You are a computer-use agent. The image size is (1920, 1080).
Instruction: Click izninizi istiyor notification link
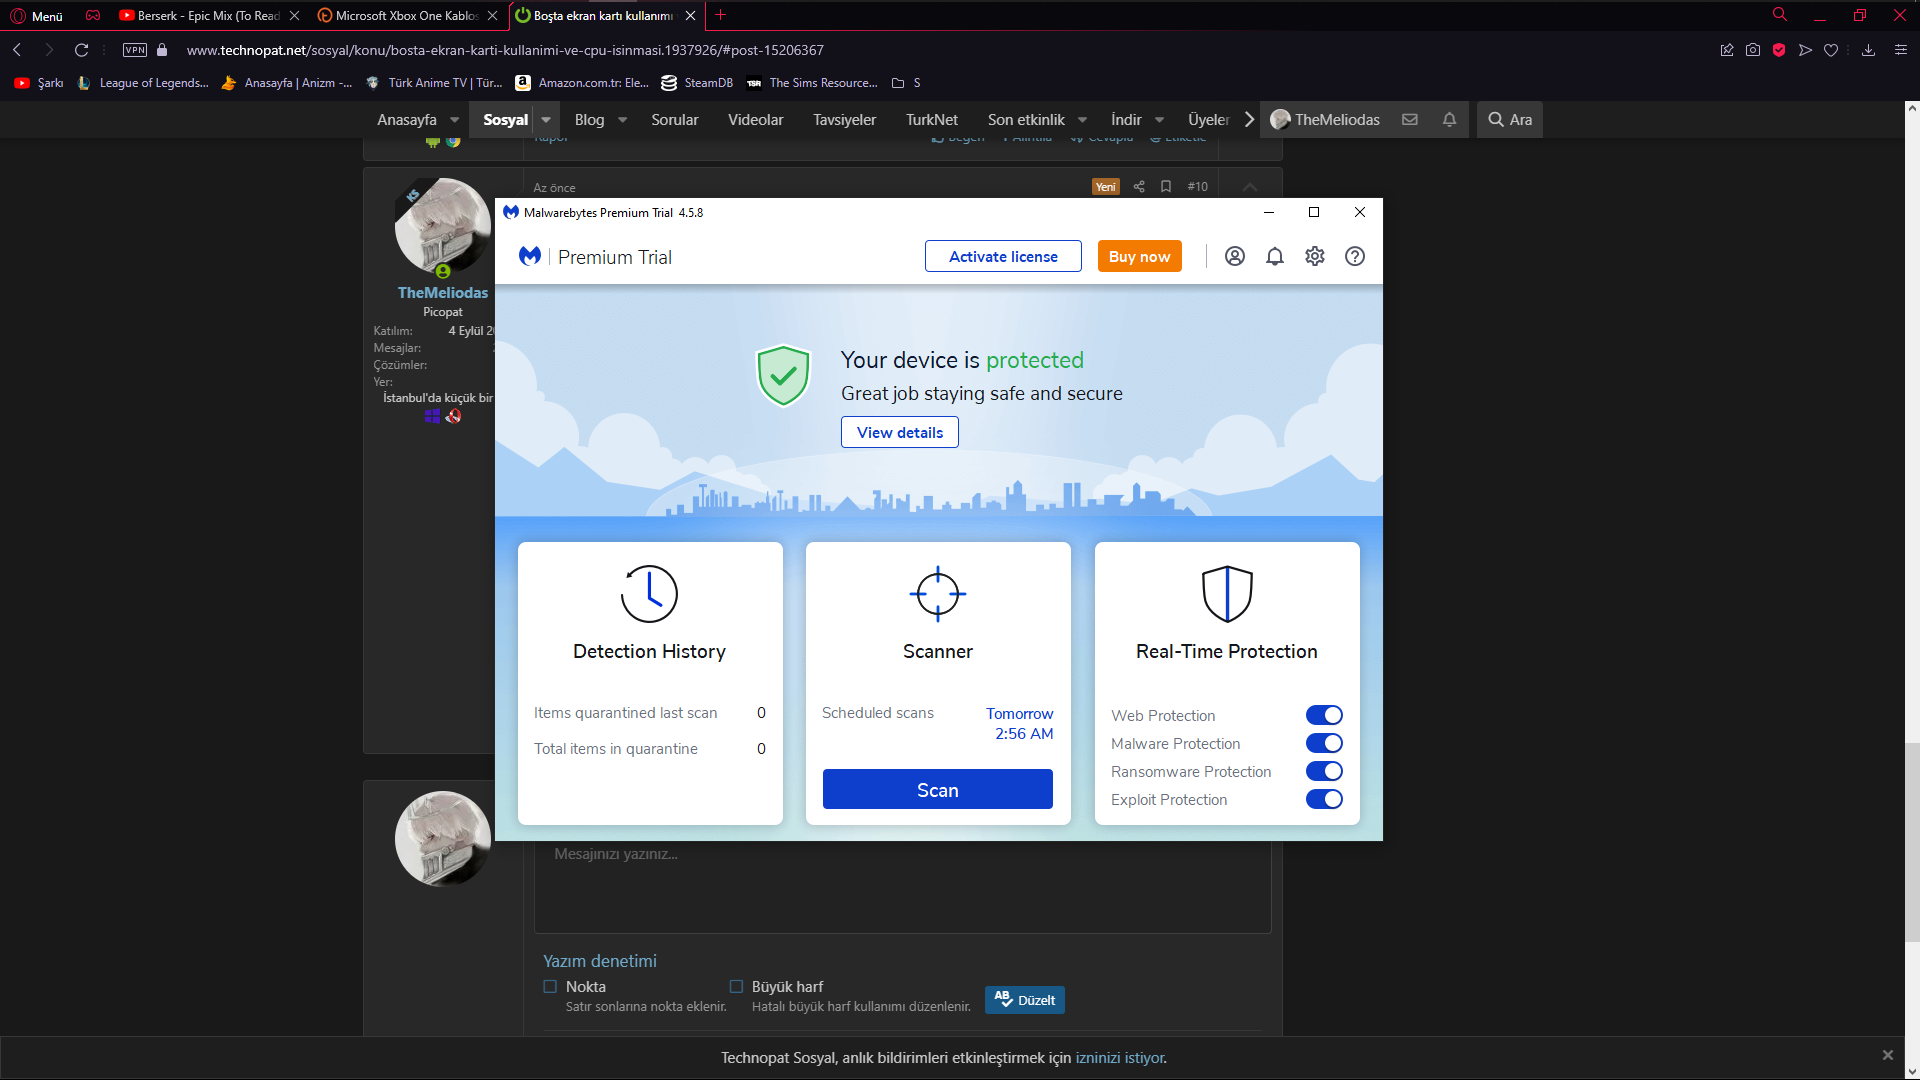point(1120,1058)
